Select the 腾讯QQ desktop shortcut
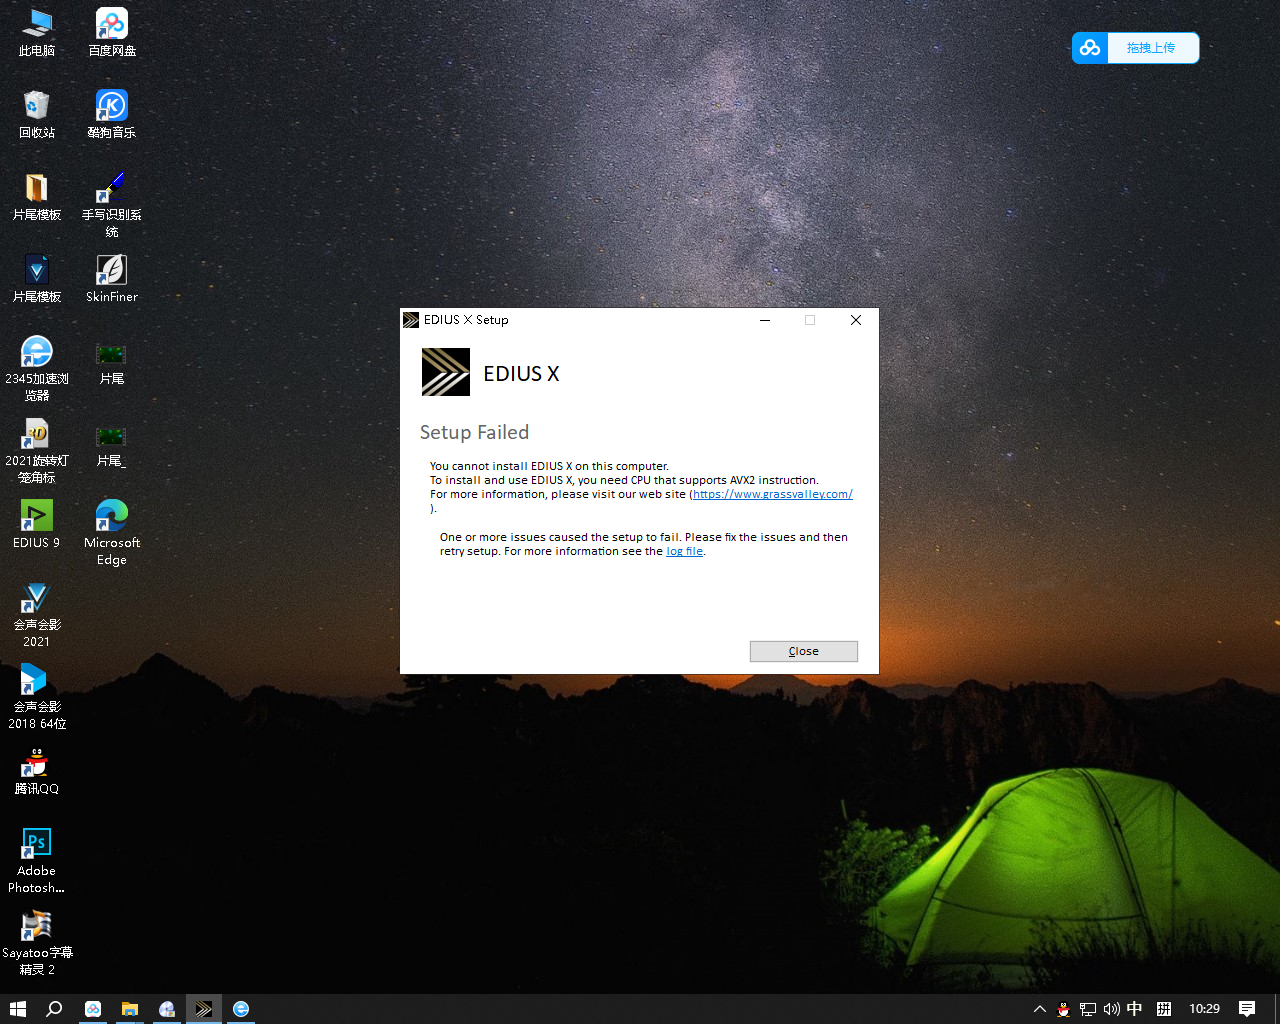This screenshot has width=1280, height=1024. point(37,770)
